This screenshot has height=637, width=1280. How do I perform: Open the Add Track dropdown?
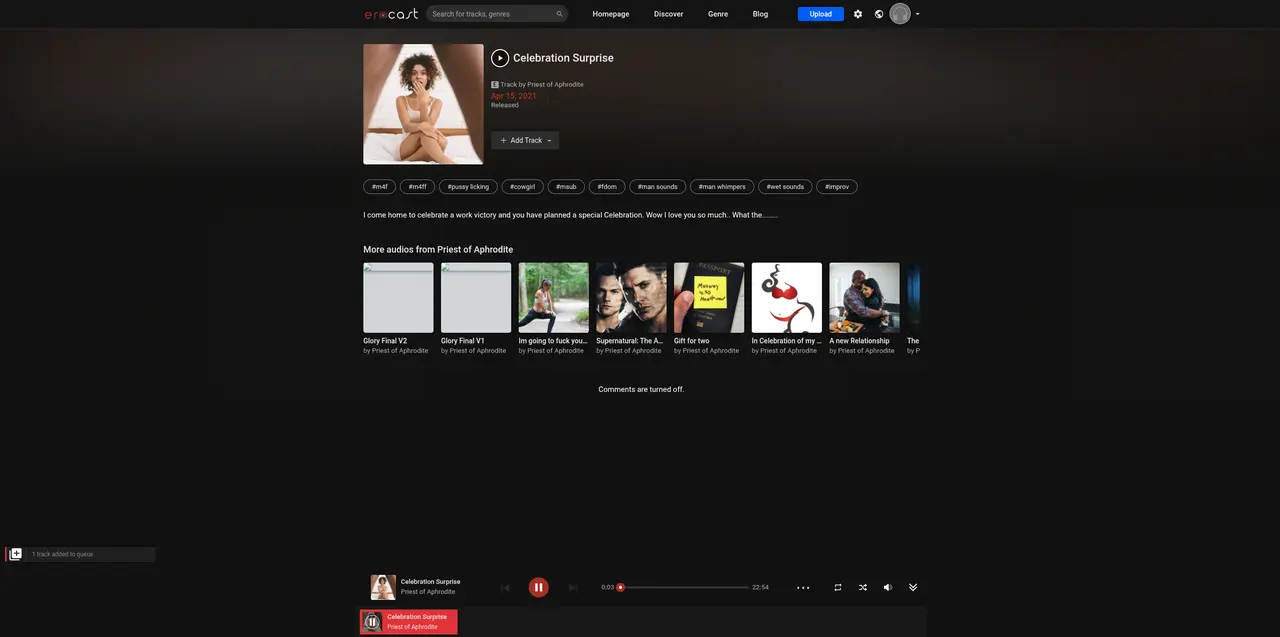tap(525, 140)
